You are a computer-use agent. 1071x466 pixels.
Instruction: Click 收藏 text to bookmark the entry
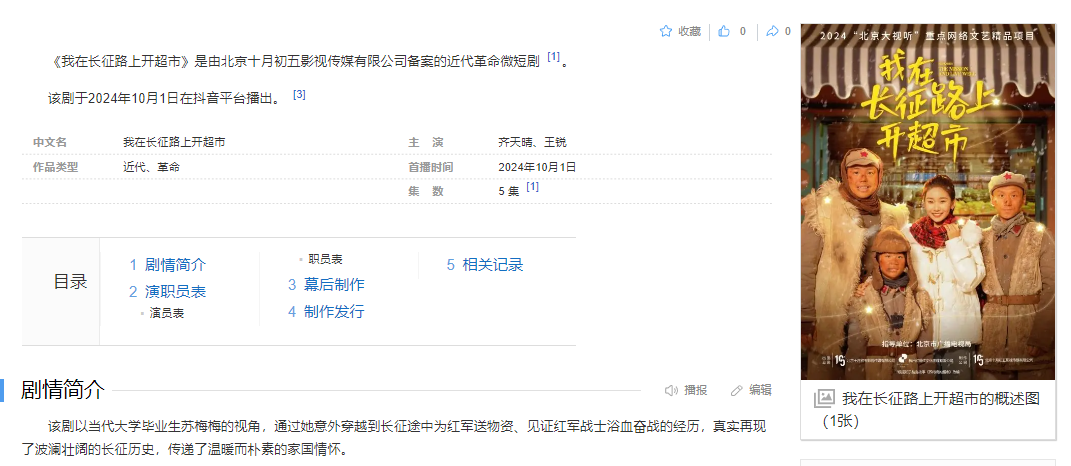tap(690, 31)
